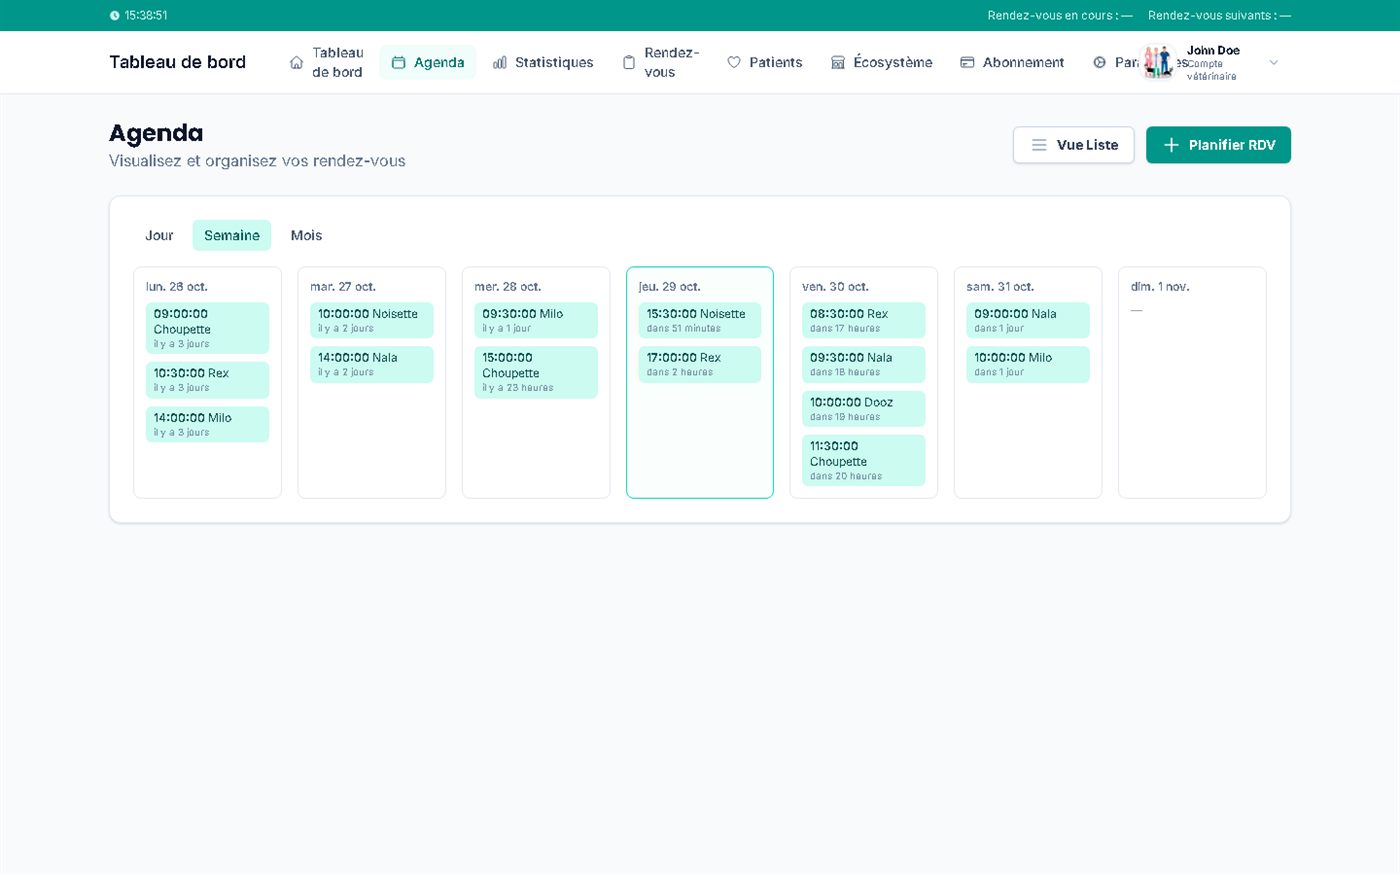Screen dimensions: 1400x875
Task: Click the clipboard icon next to Rendez-vous
Action: [629, 62]
